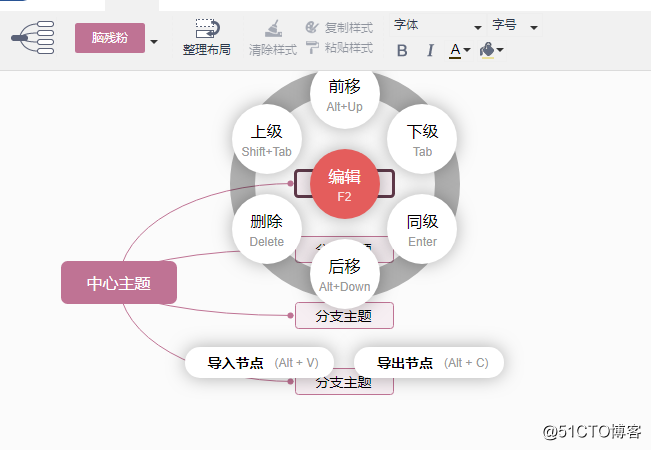Open the 字号 font size dropdown
651x450 pixels.
(515, 26)
